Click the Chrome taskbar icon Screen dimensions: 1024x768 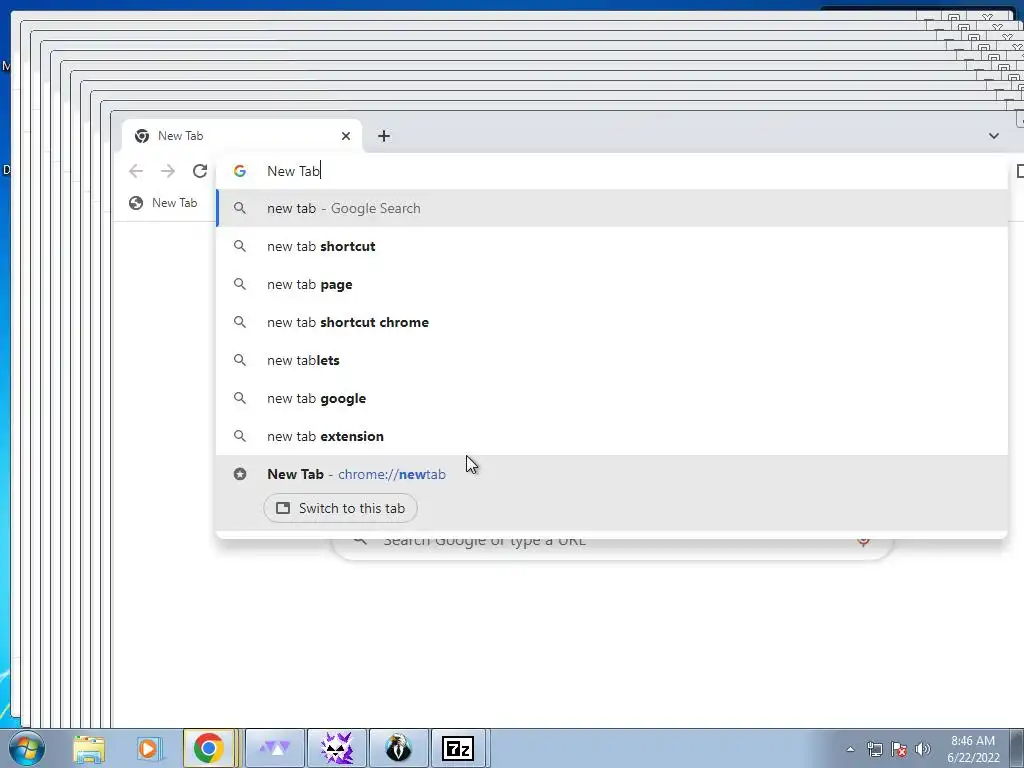coord(208,748)
